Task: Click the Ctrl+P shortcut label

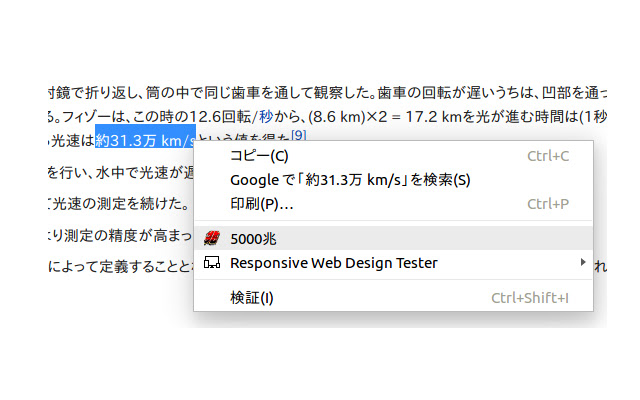Action: [x=548, y=204]
